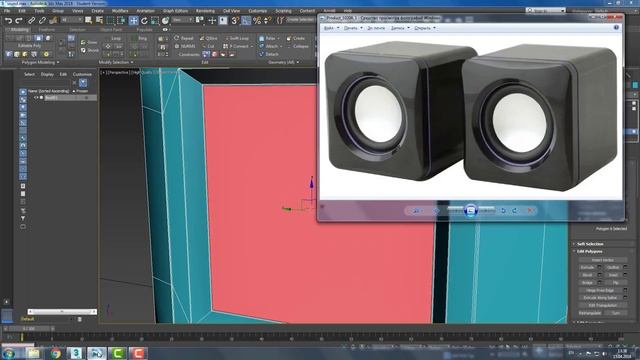Open help in the photo viewer window

pyautogui.click(x=616, y=28)
